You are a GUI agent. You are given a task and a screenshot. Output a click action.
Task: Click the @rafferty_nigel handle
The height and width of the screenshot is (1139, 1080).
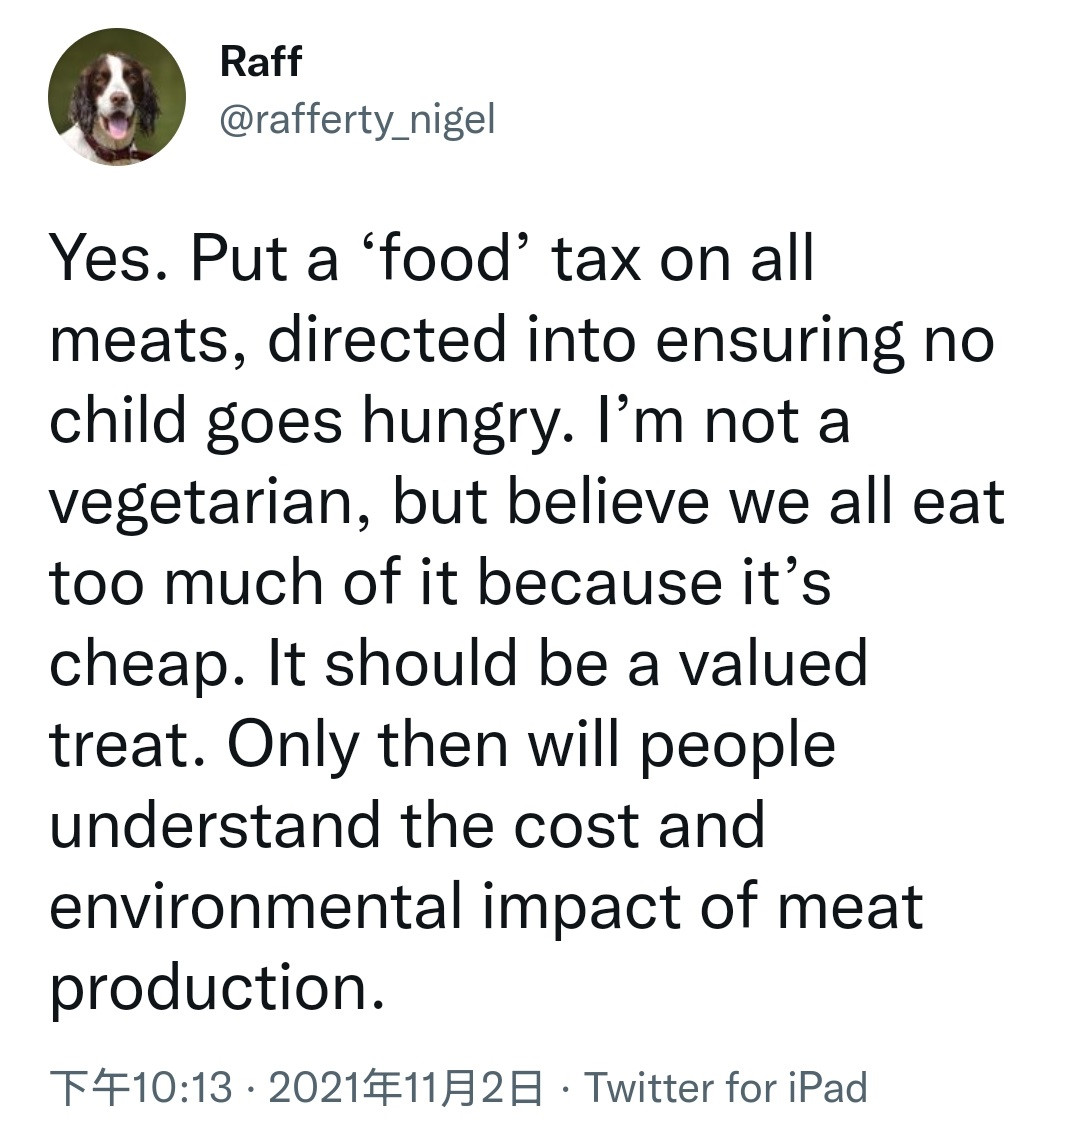[x=357, y=121]
